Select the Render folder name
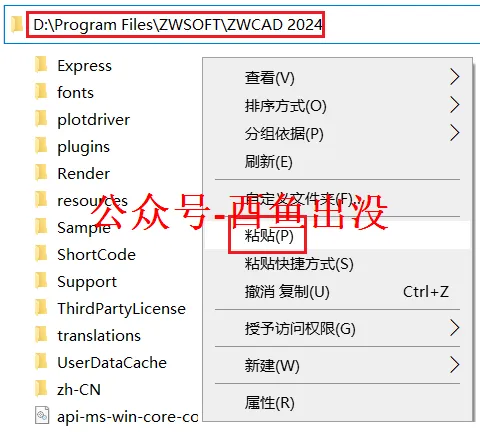 click(83, 173)
